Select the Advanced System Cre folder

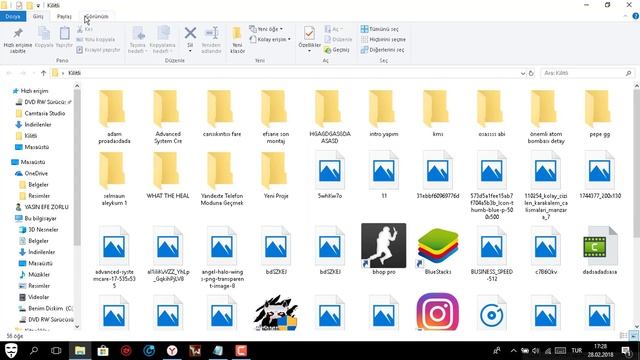click(168, 117)
